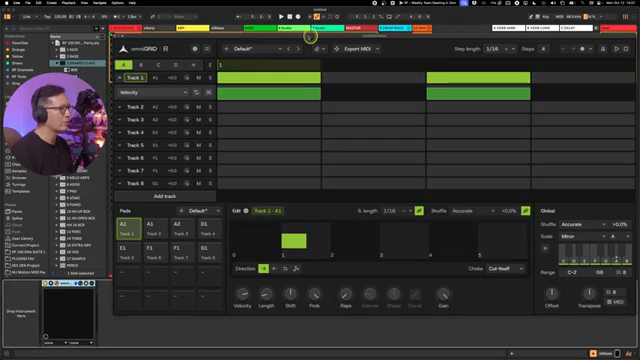Toggle S. length link green icon
640x360 pixels.
tap(419, 211)
